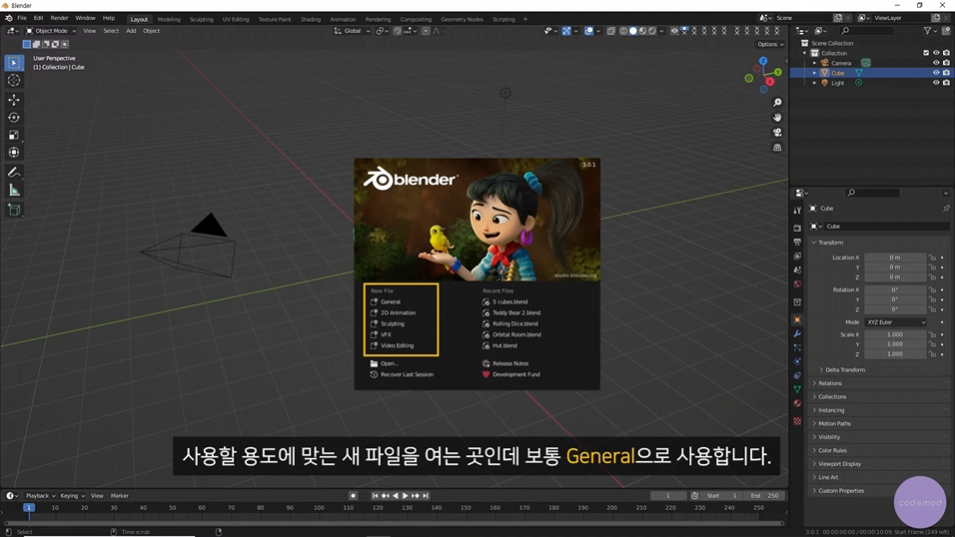Open the Object Data green triangle tab
This screenshot has height=537, width=955.
pyautogui.click(x=797, y=389)
